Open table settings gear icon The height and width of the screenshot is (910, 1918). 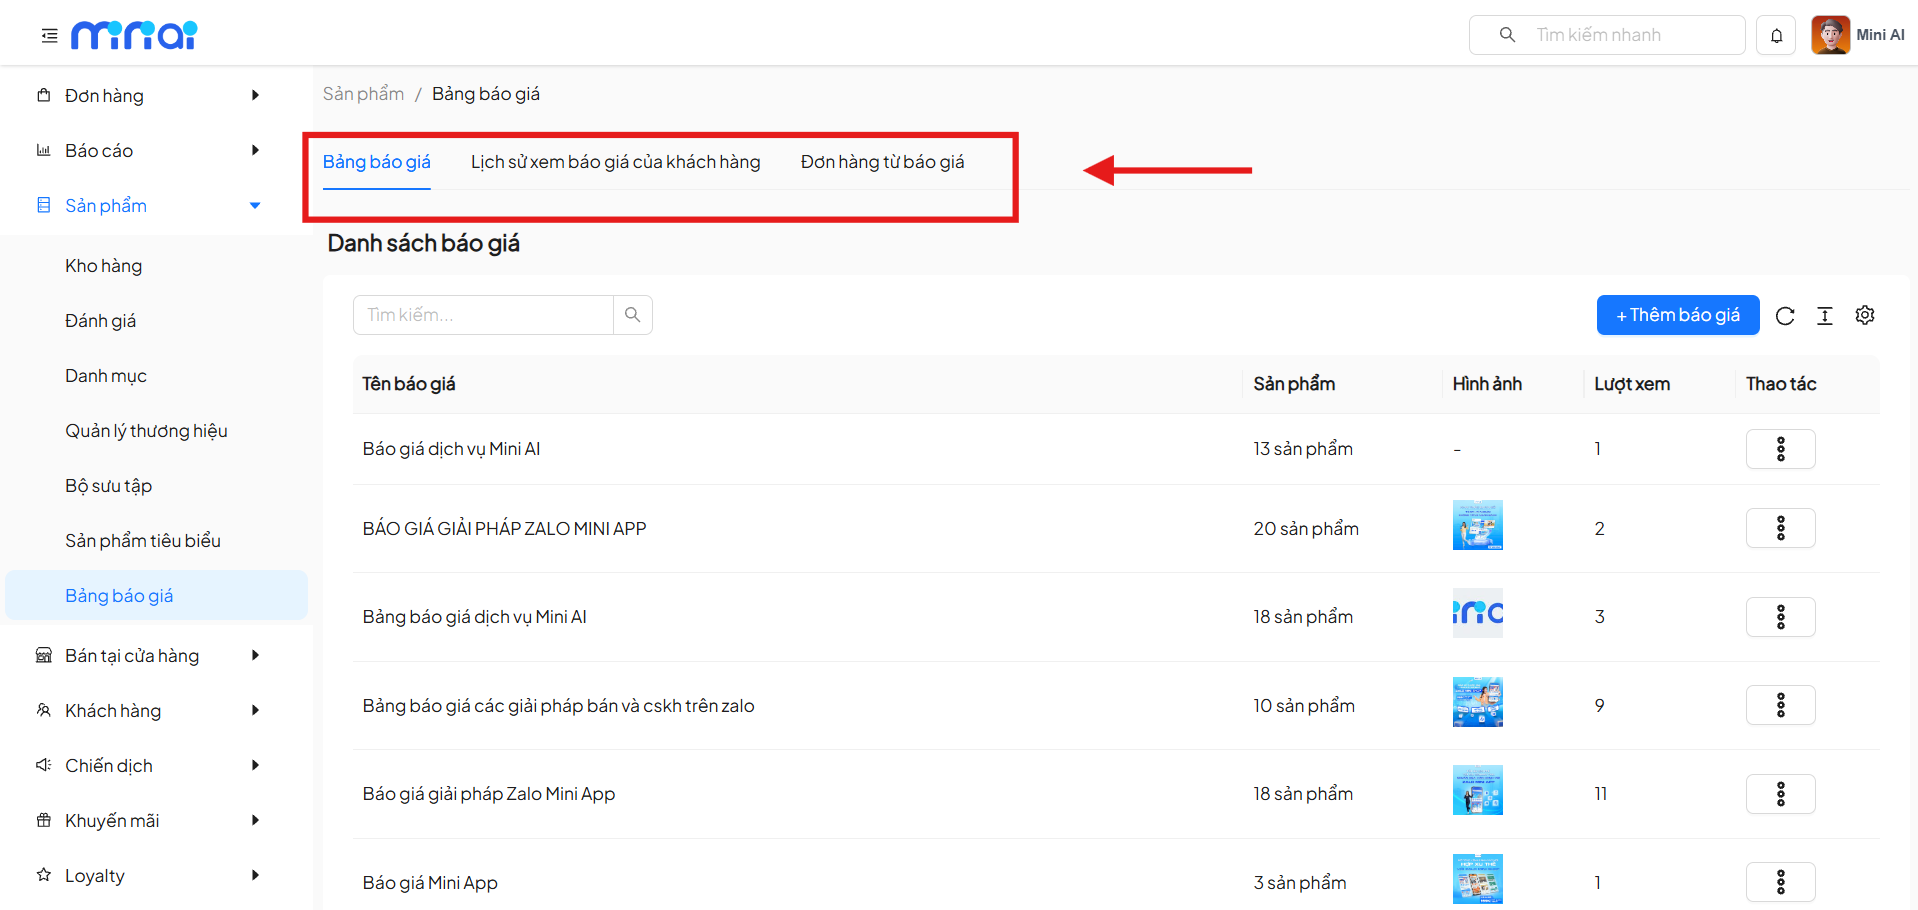coord(1865,316)
